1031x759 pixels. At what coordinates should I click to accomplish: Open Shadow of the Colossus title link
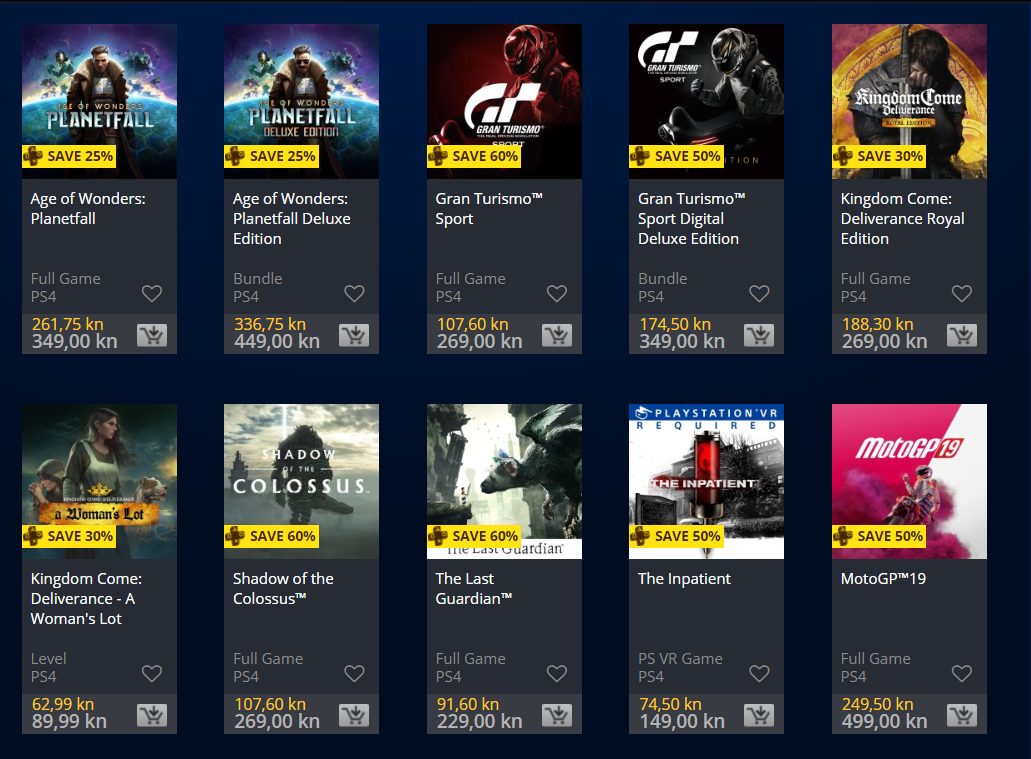283,589
